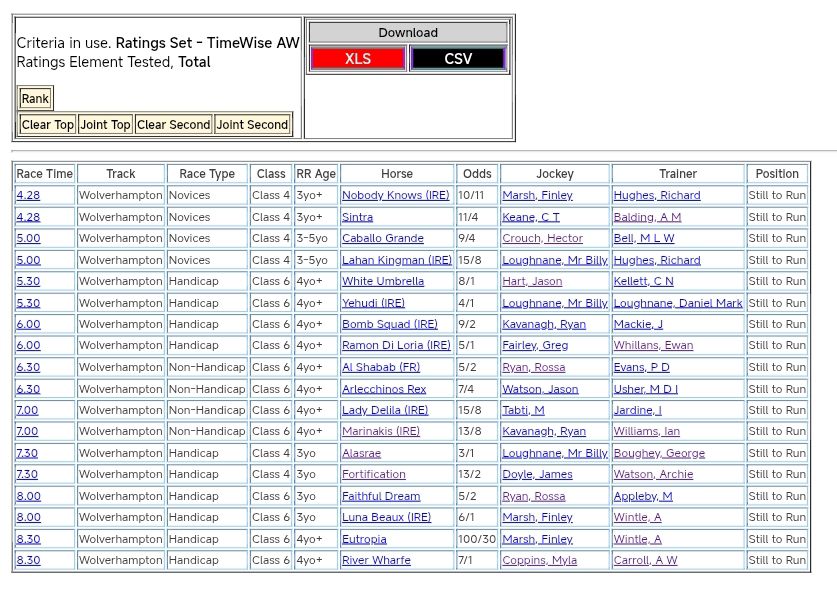Open horse Nobody Knows (IRE) link
This screenshot has height=597, width=837.
pos(395,196)
